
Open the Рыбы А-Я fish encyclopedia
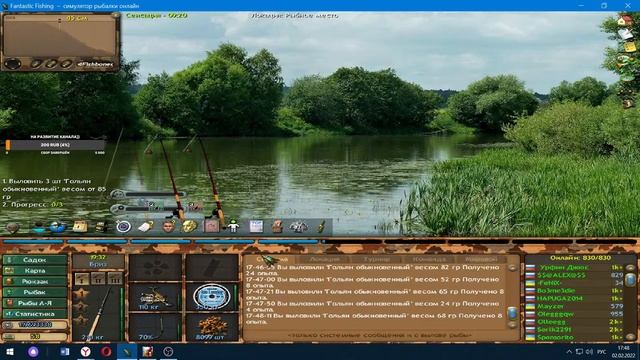[35, 303]
